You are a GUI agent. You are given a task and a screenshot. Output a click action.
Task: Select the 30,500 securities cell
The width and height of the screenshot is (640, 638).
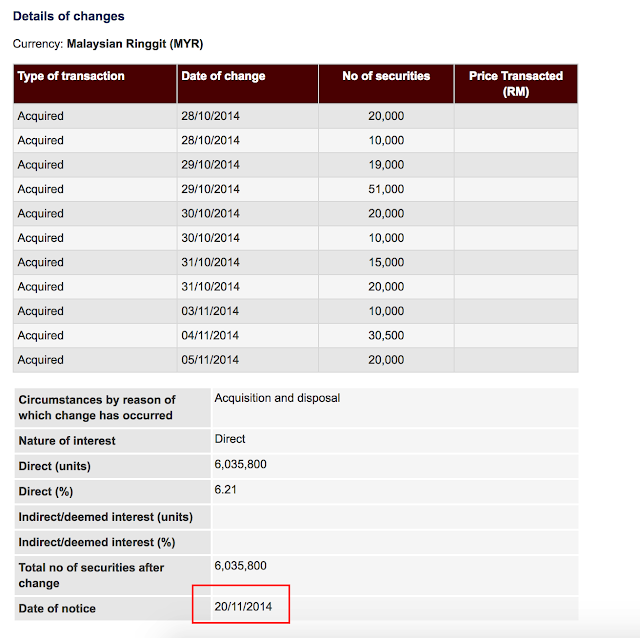pyautogui.click(x=386, y=336)
